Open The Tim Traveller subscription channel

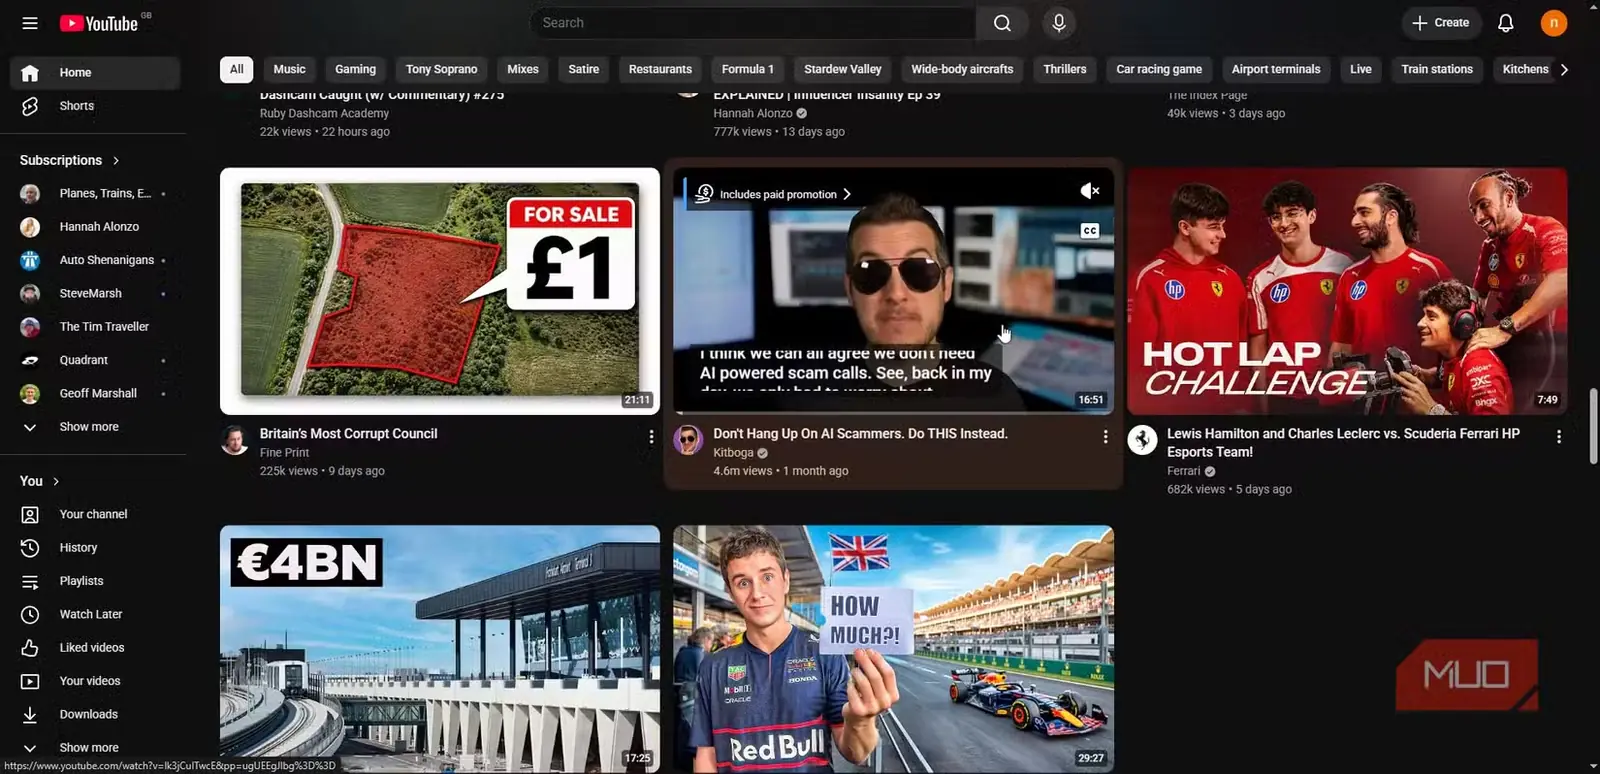(x=95, y=327)
